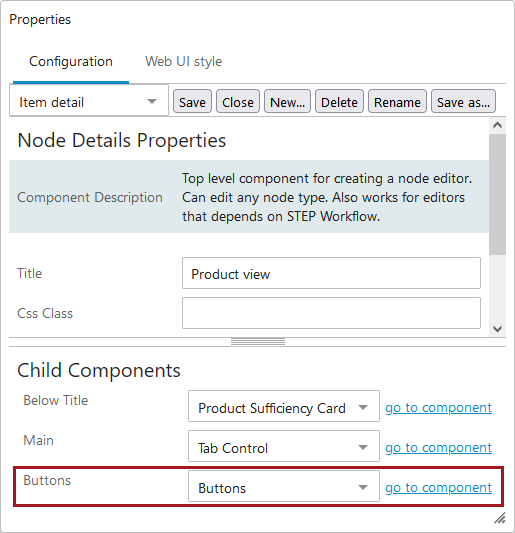
Task: Click the vertical scrollbar thumb
Action: pos(497,194)
